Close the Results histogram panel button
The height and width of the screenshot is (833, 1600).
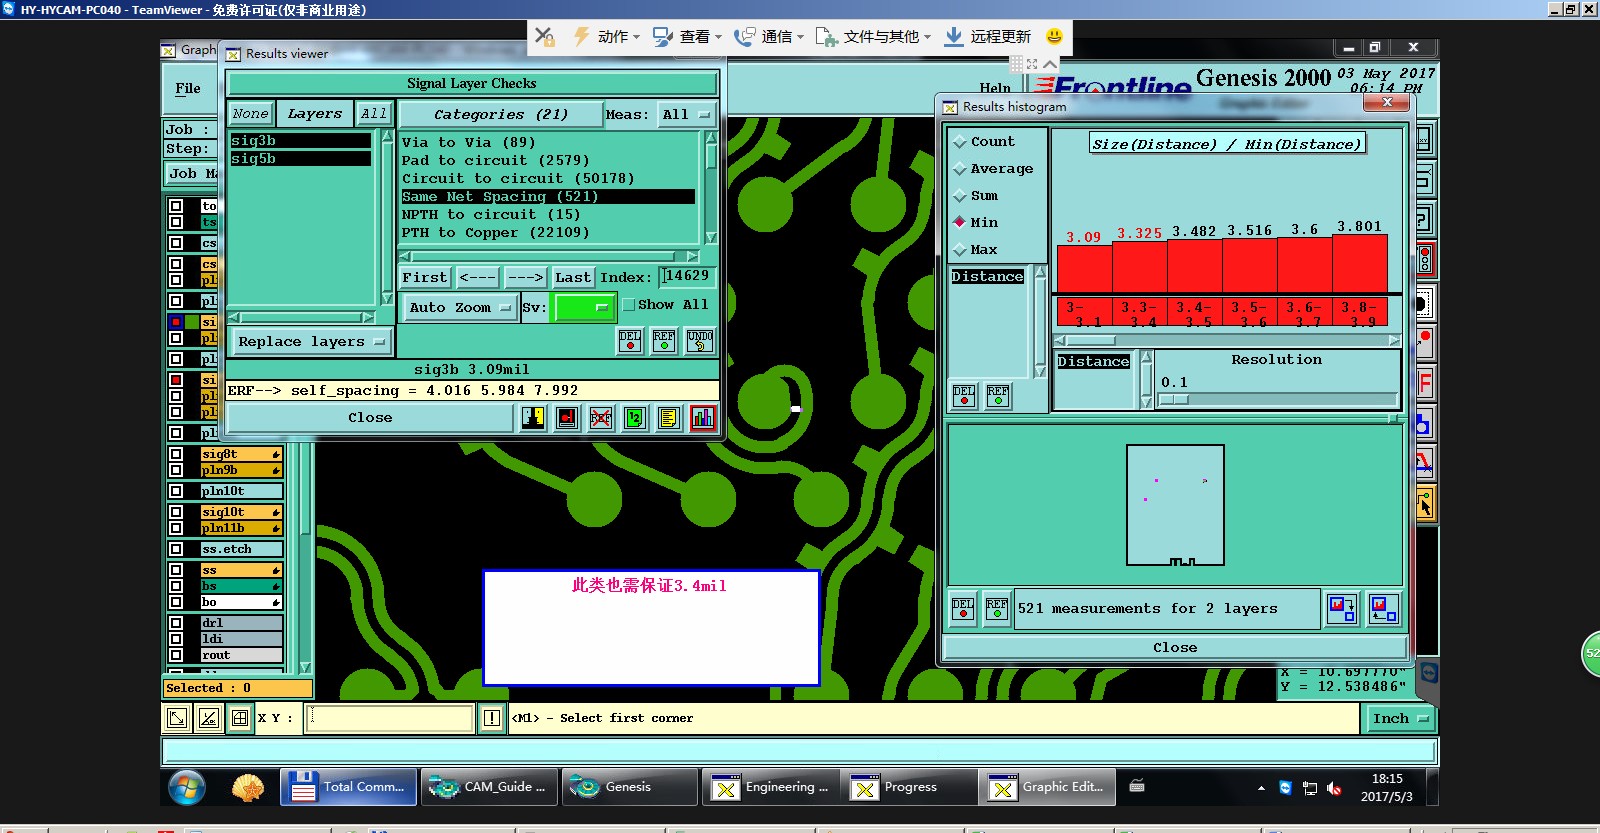click(1175, 648)
